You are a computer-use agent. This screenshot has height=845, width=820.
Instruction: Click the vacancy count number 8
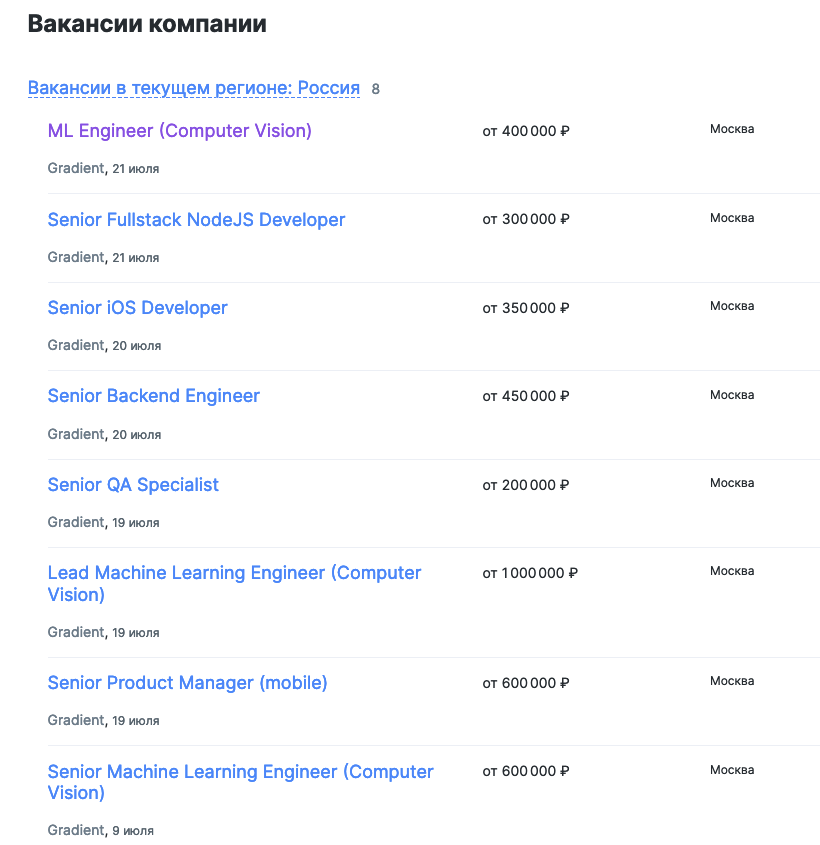click(376, 89)
